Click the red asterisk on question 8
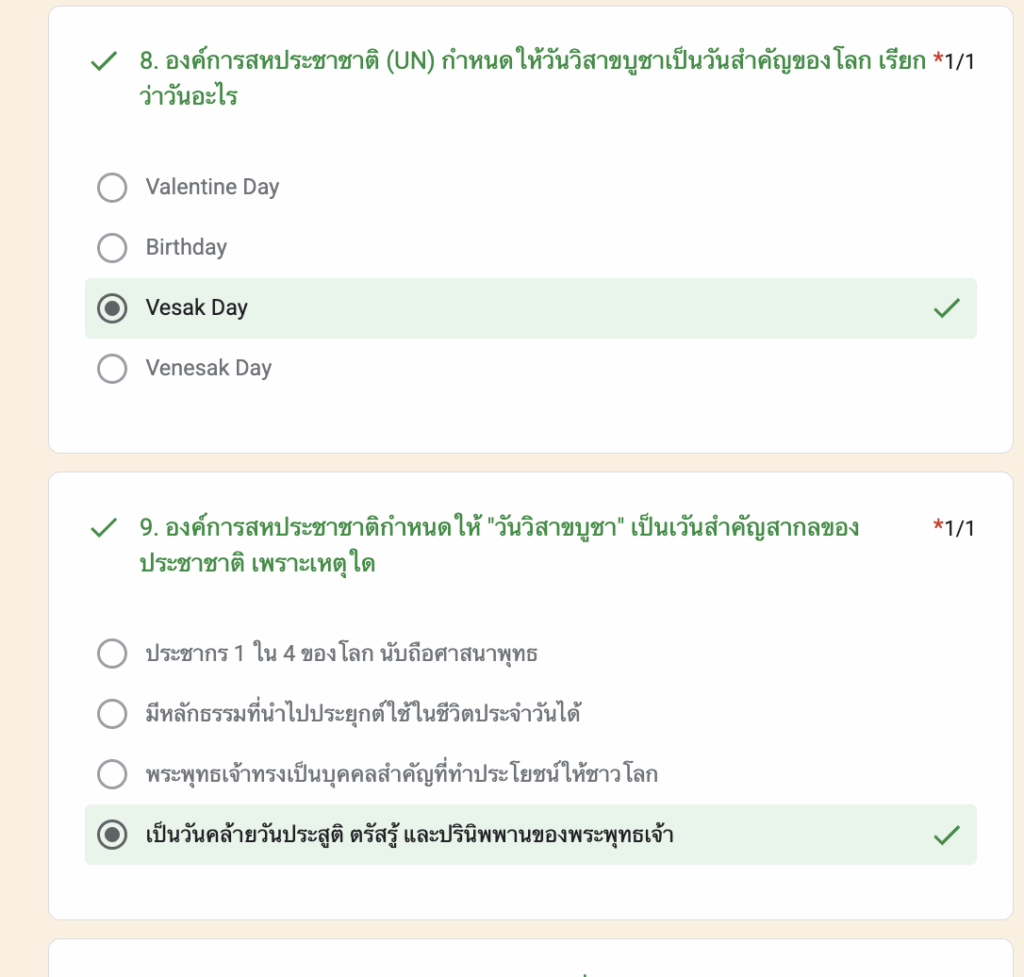This screenshot has height=977, width=1024. click(937, 62)
